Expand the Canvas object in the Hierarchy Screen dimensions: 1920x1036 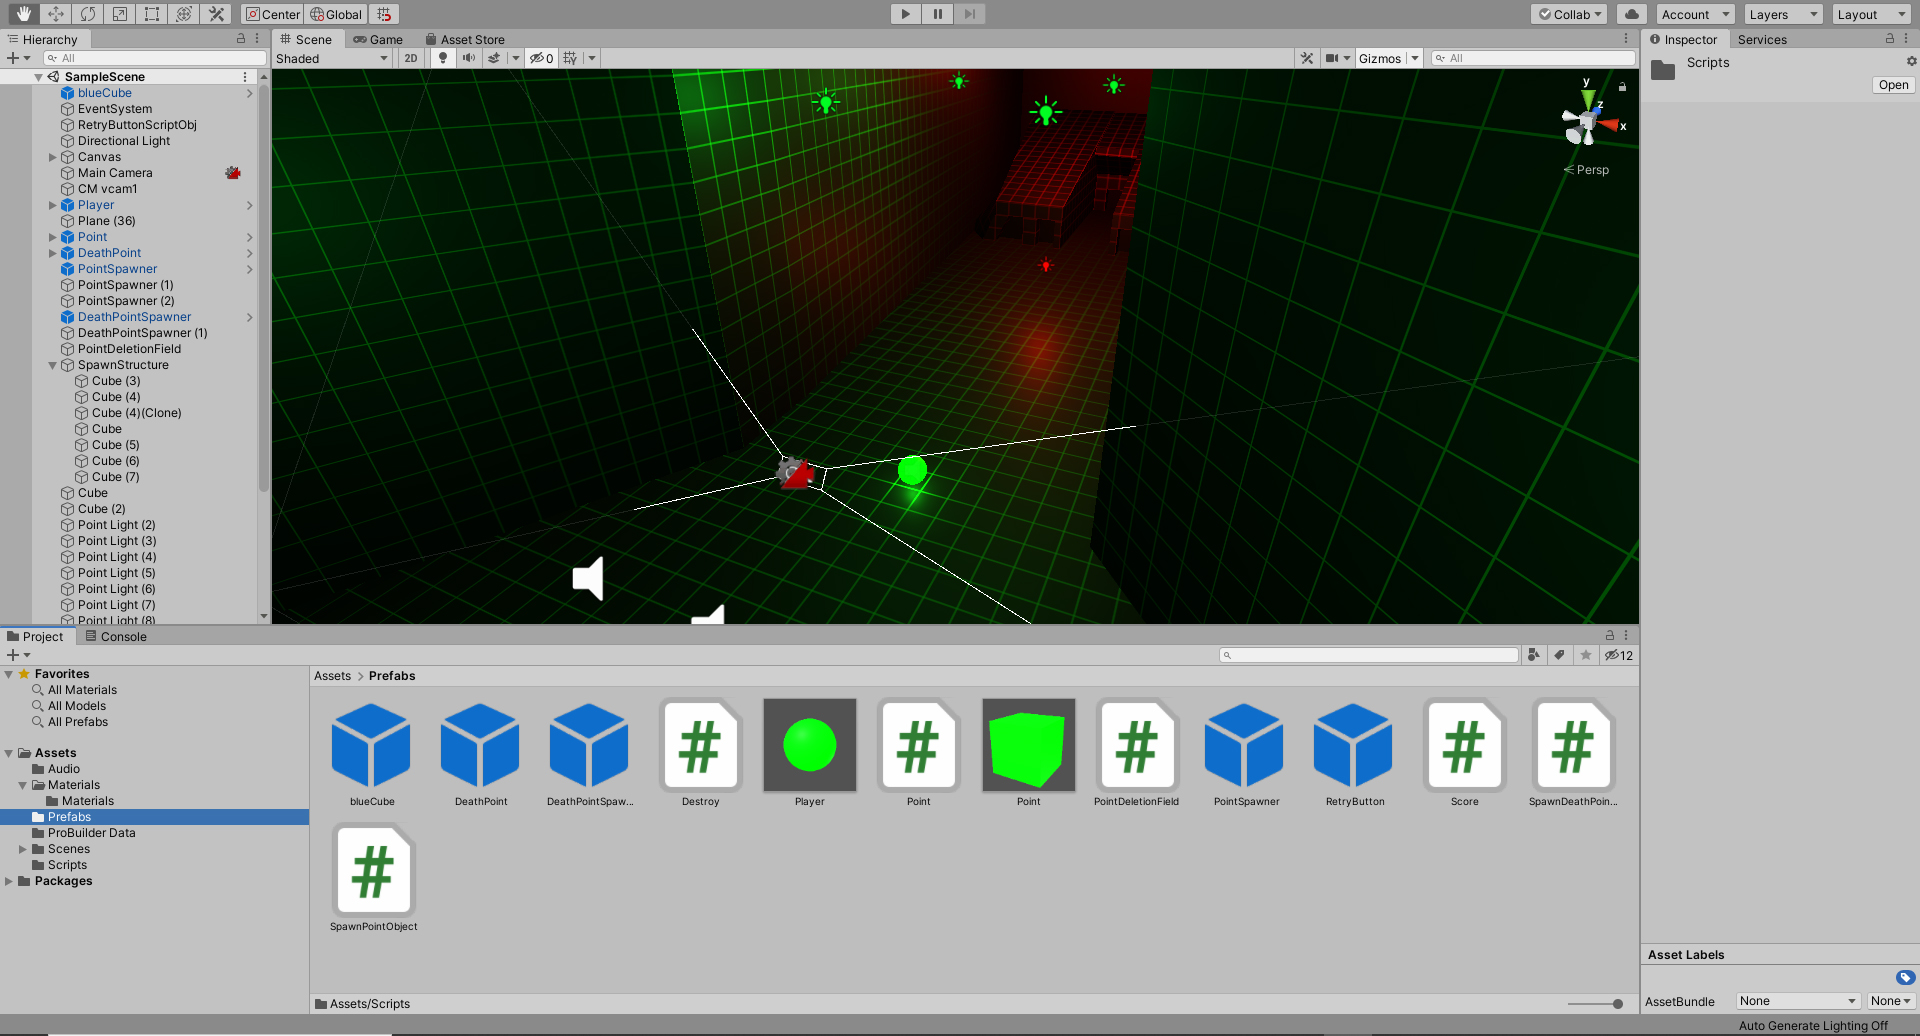click(53, 157)
